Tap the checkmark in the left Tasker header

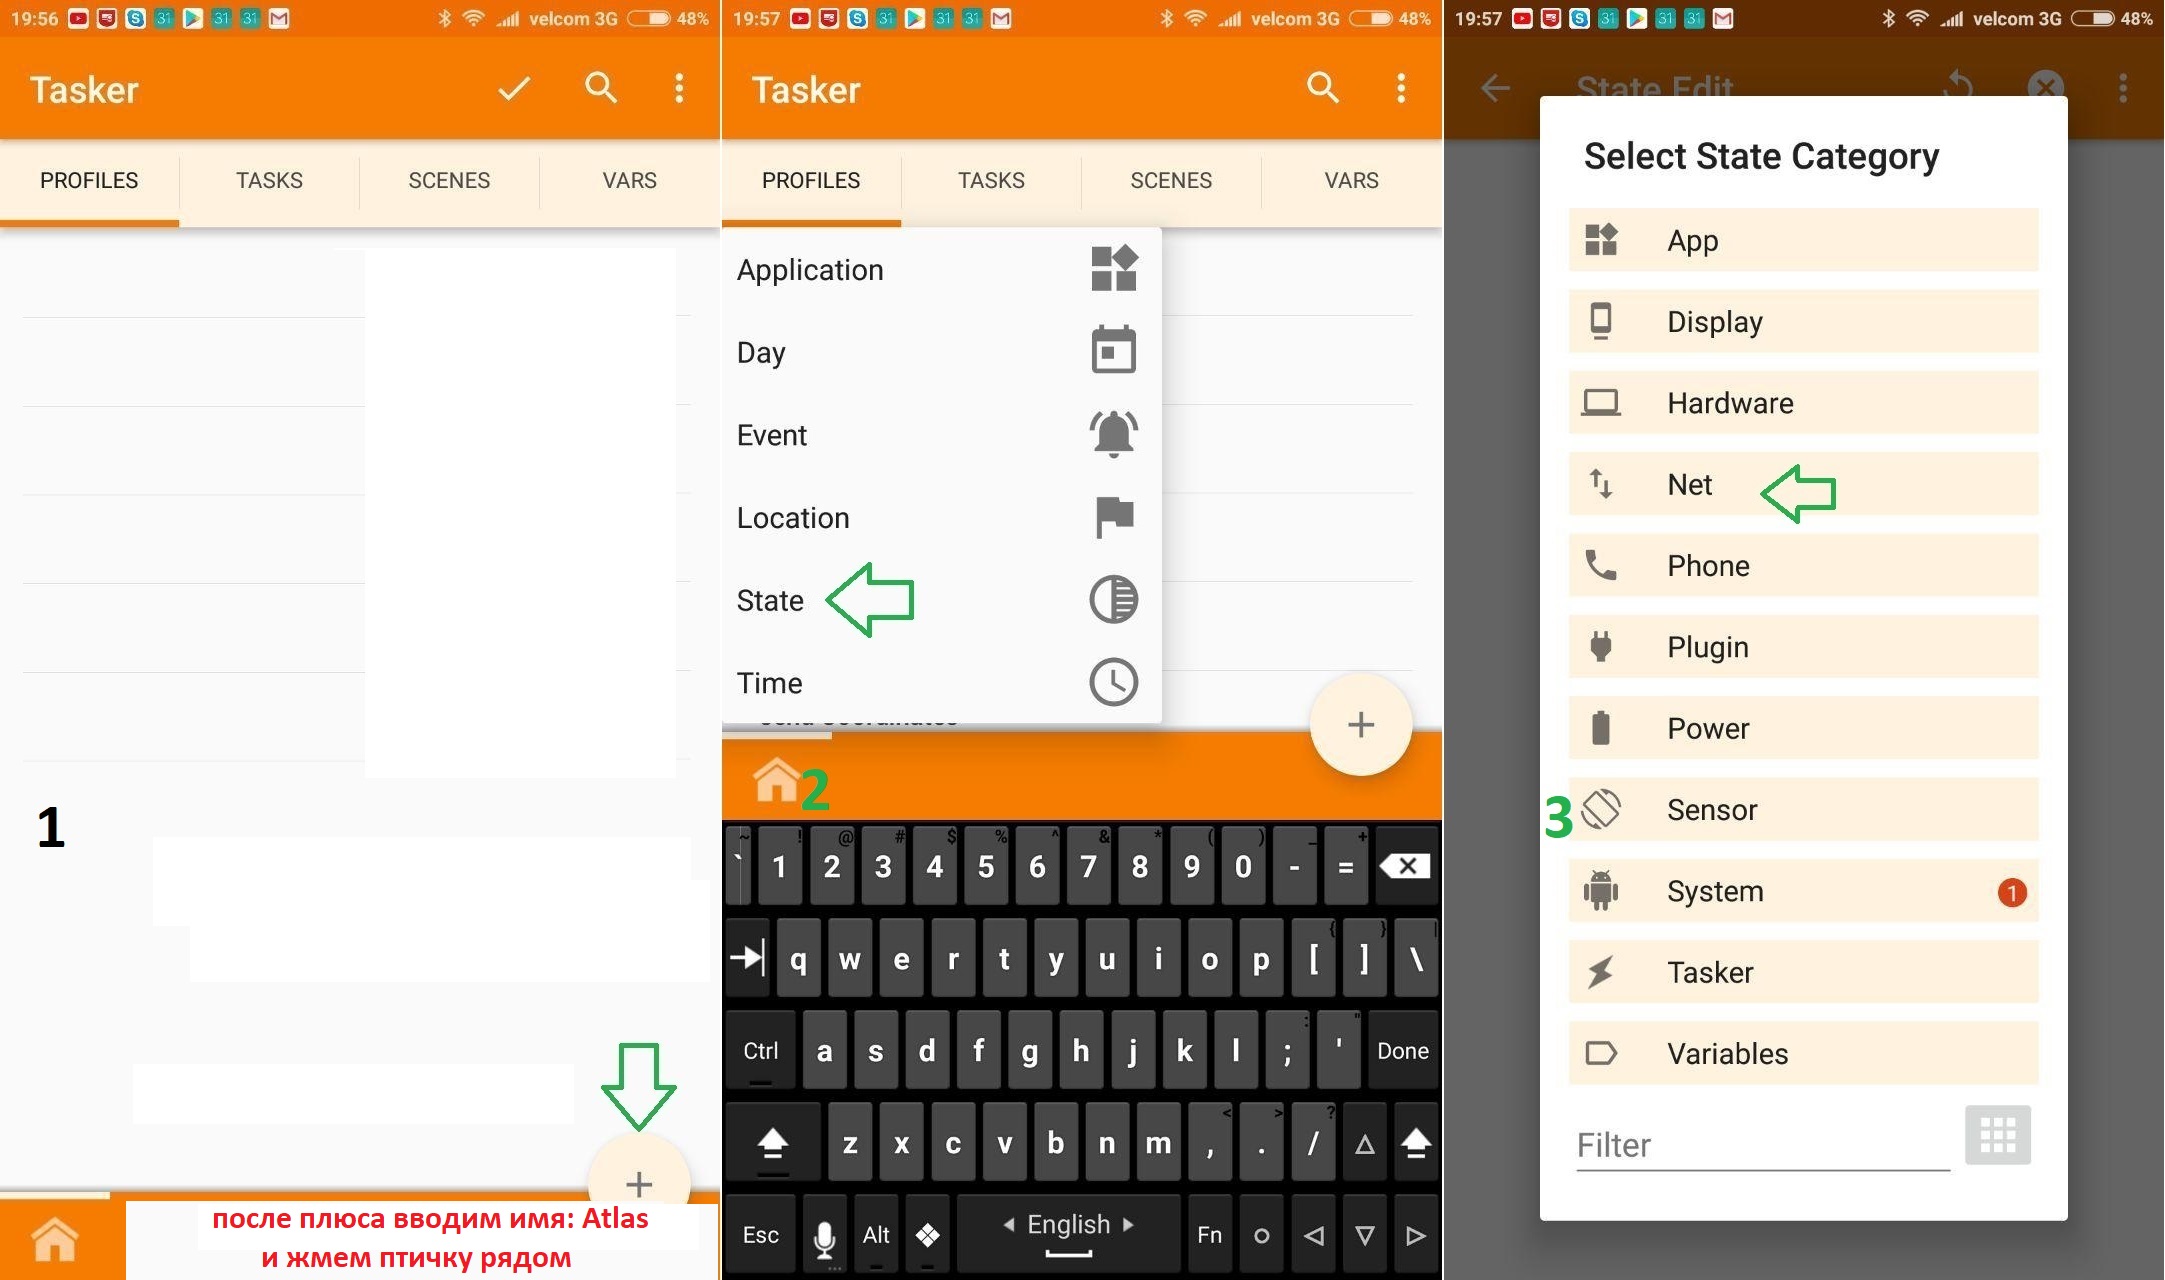[514, 89]
